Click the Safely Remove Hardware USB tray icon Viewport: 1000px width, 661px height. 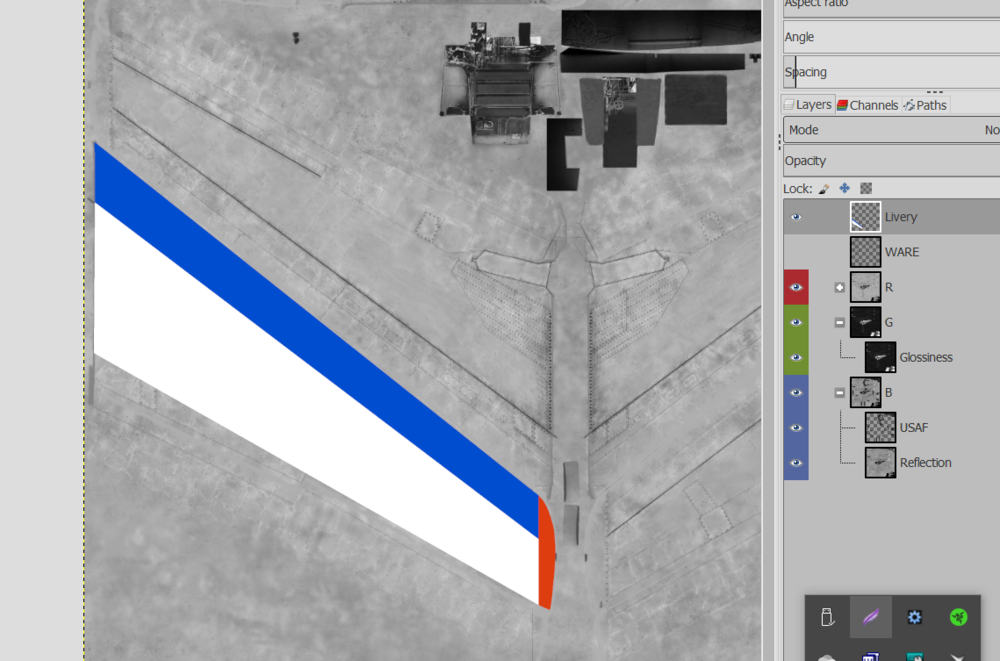[827, 617]
